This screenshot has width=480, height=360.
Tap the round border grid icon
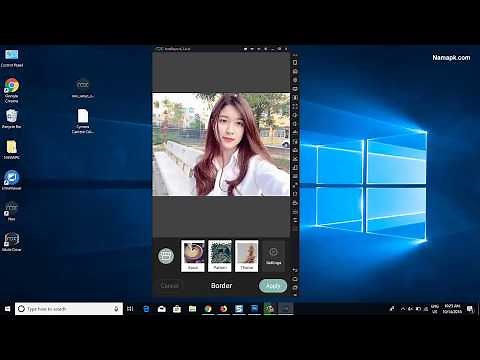pyautogui.click(x=166, y=256)
